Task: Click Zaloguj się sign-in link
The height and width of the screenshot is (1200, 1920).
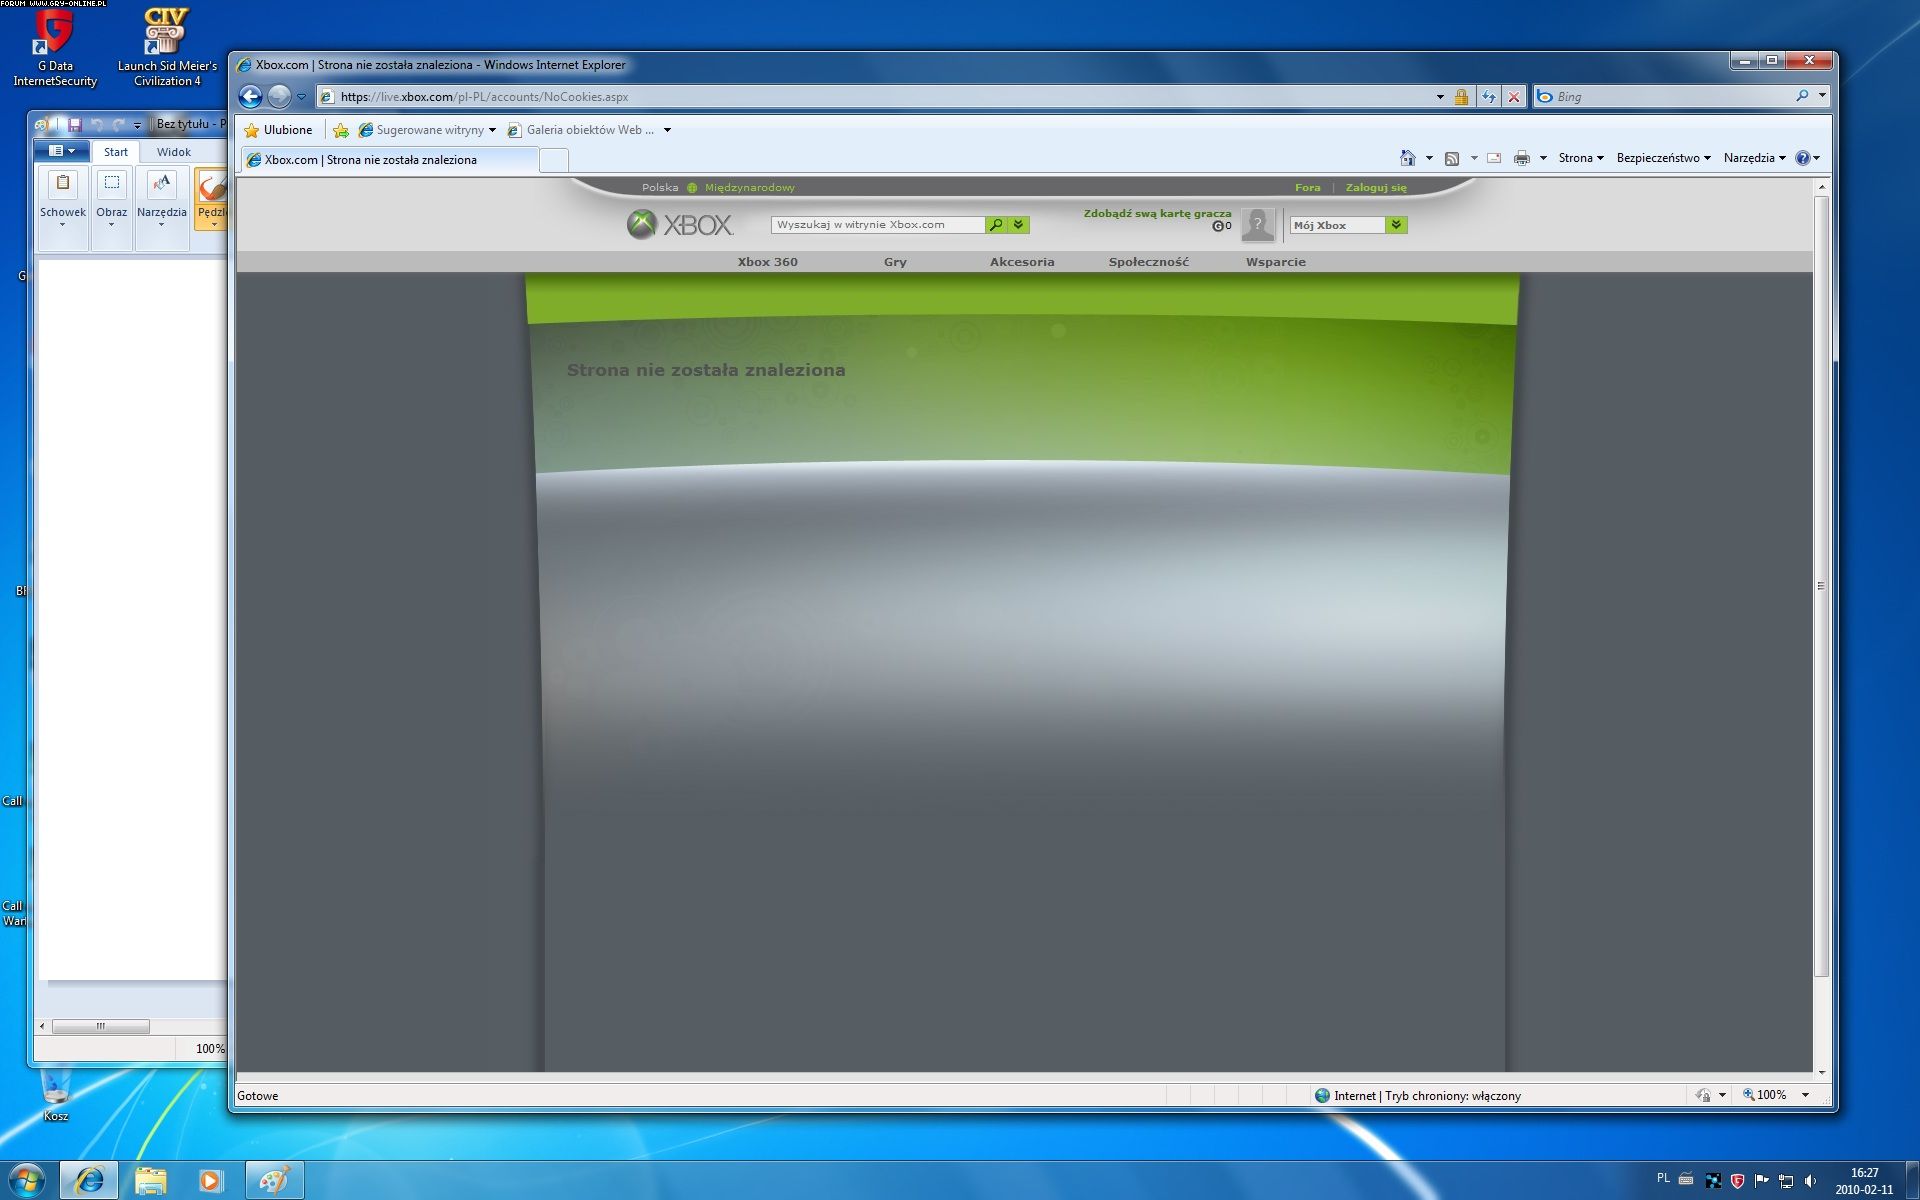Action: [x=1376, y=188]
